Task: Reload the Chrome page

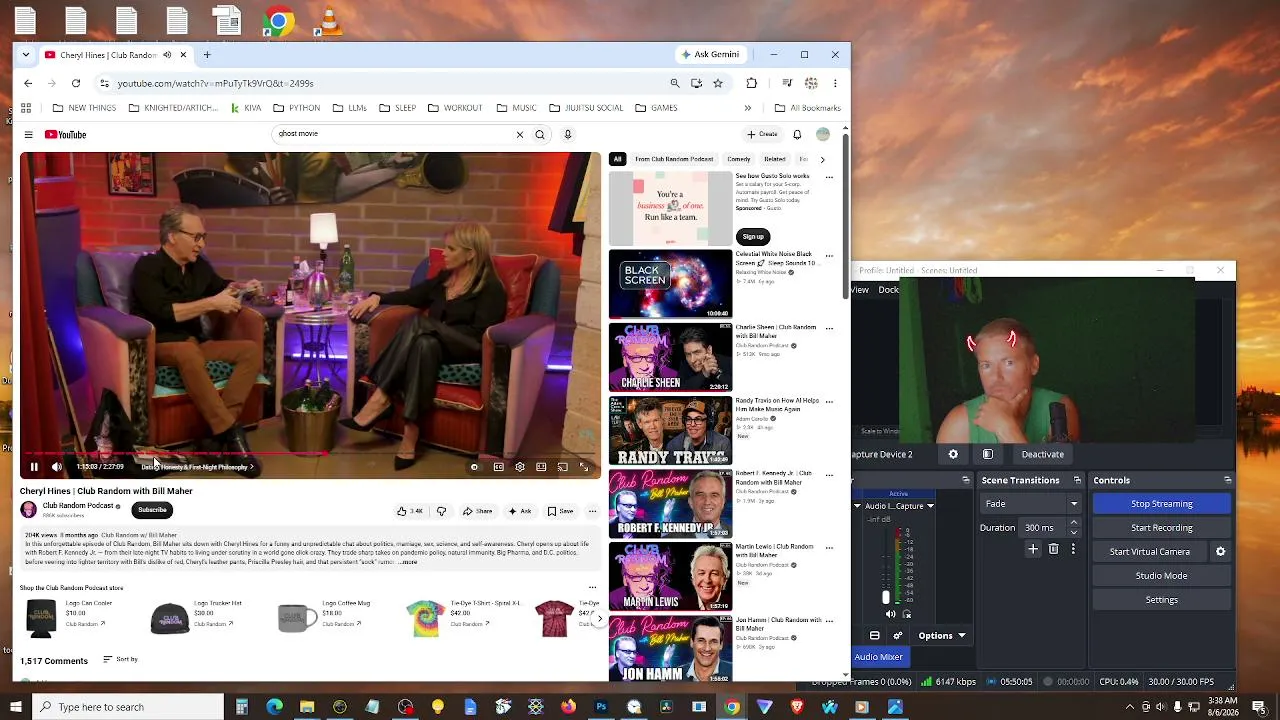Action: (x=76, y=83)
